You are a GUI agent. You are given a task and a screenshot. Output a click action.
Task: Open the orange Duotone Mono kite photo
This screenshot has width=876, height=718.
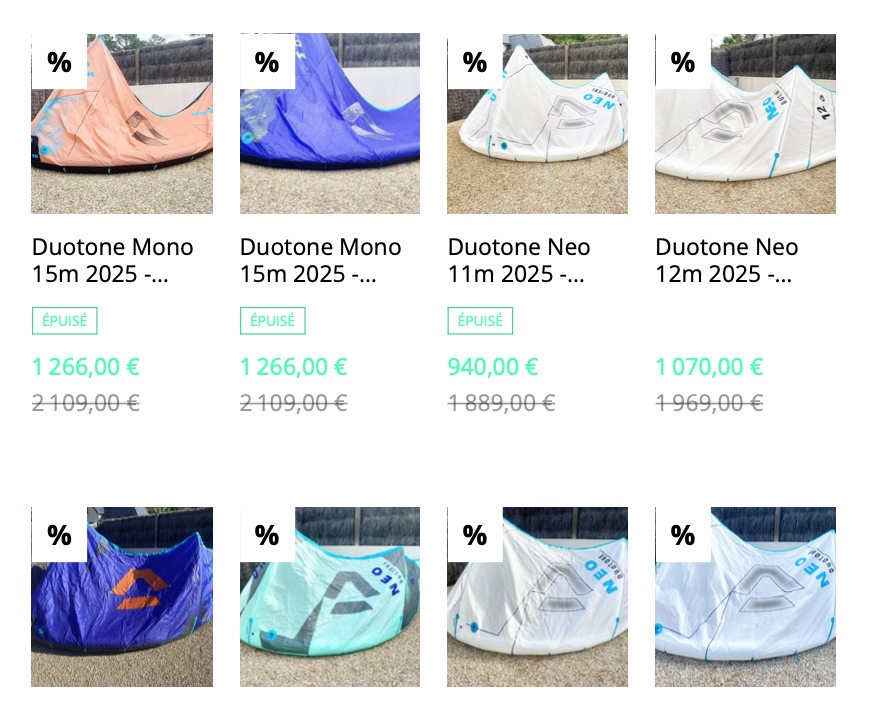[122, 123]
